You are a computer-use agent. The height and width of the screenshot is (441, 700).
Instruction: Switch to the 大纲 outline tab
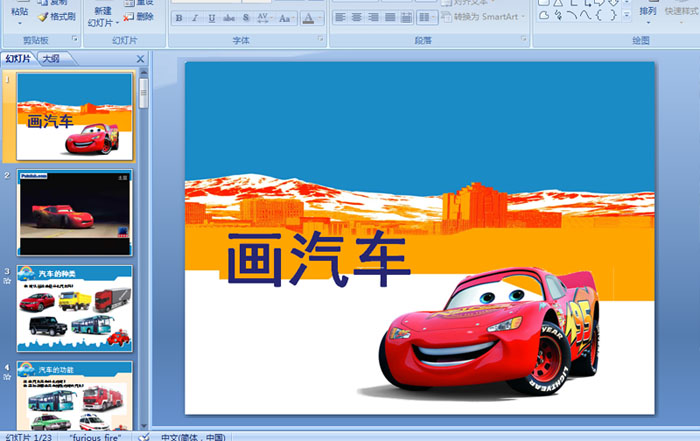pos(52,58)
